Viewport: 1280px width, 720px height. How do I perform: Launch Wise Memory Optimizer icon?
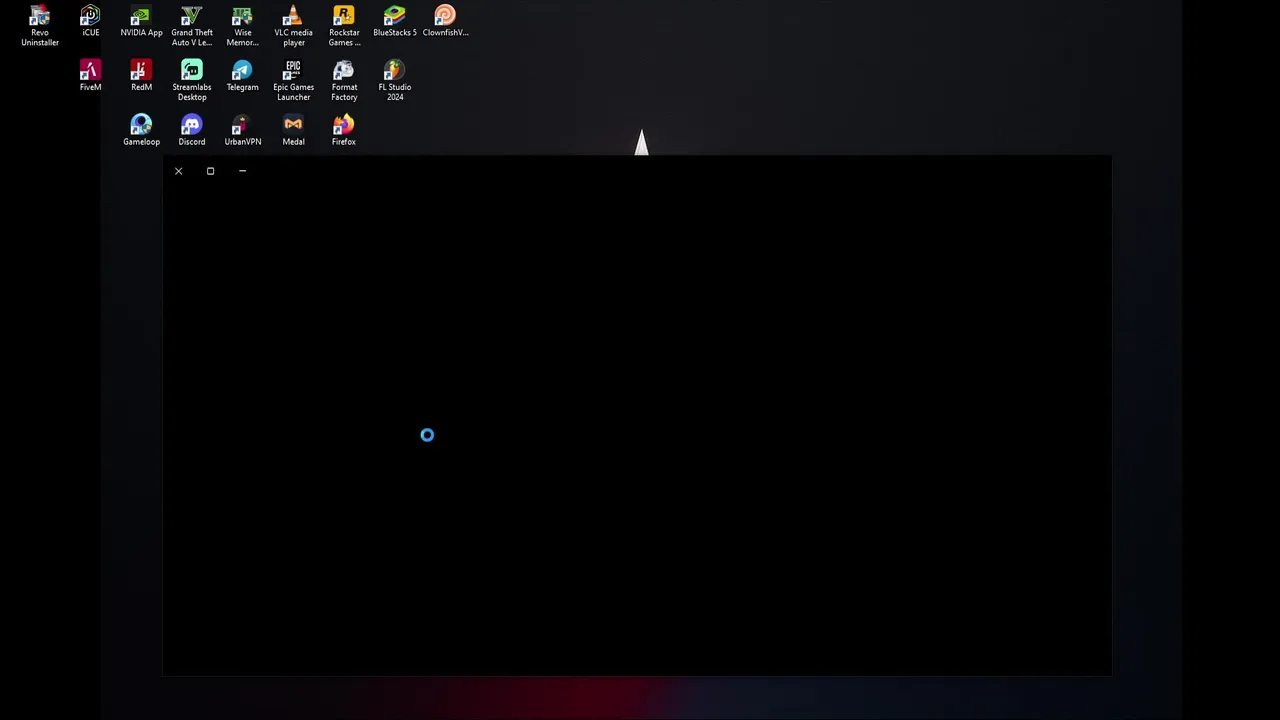[242, 26]
